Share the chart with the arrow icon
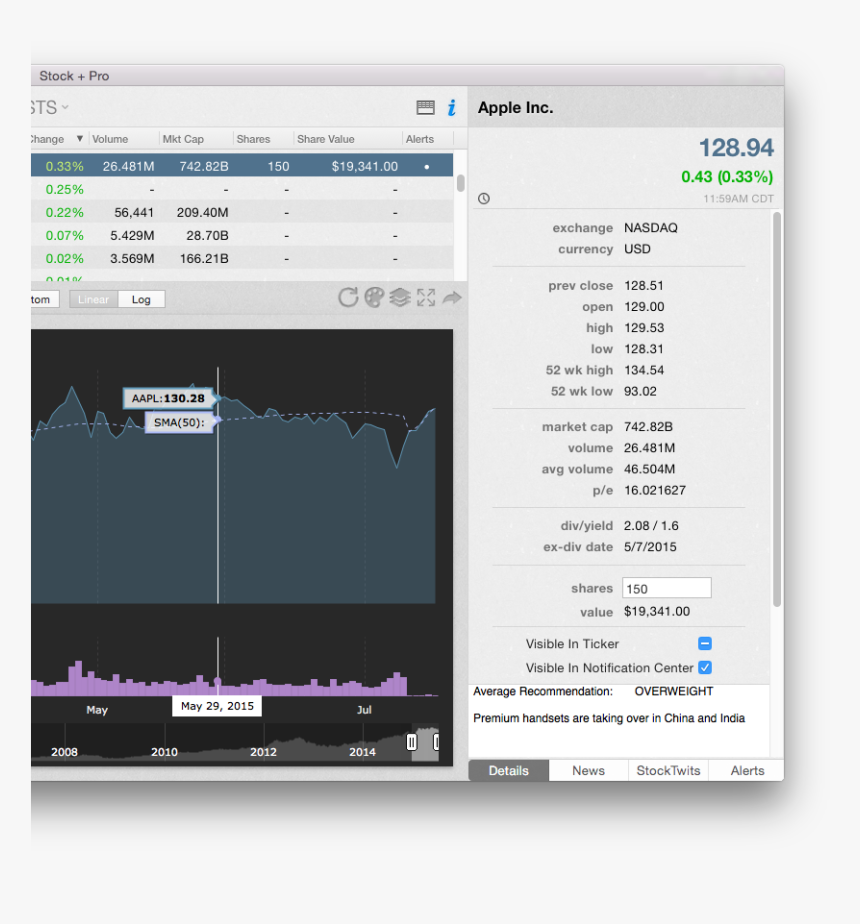Image resolution: width=860 pixels, height=924 pixels. click(452, 298)
